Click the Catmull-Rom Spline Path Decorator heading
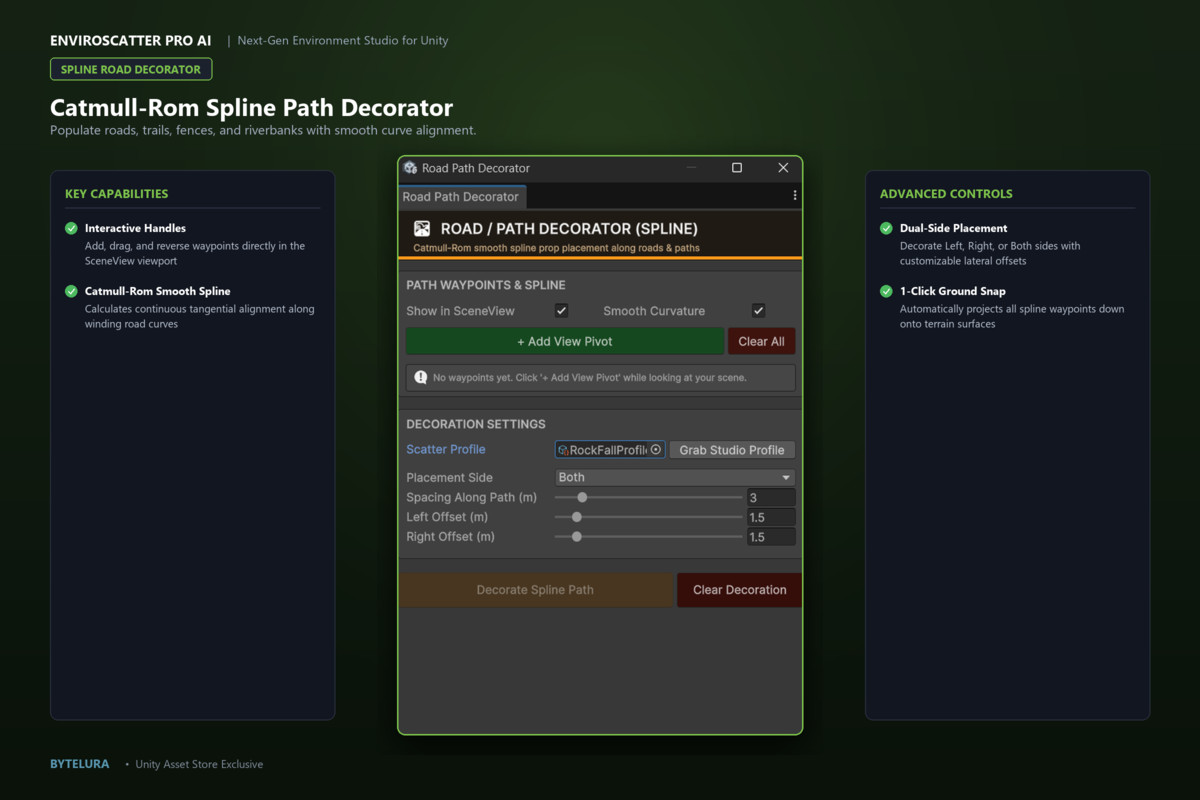Screen dimensions: 1200x800 click(252, 108)
